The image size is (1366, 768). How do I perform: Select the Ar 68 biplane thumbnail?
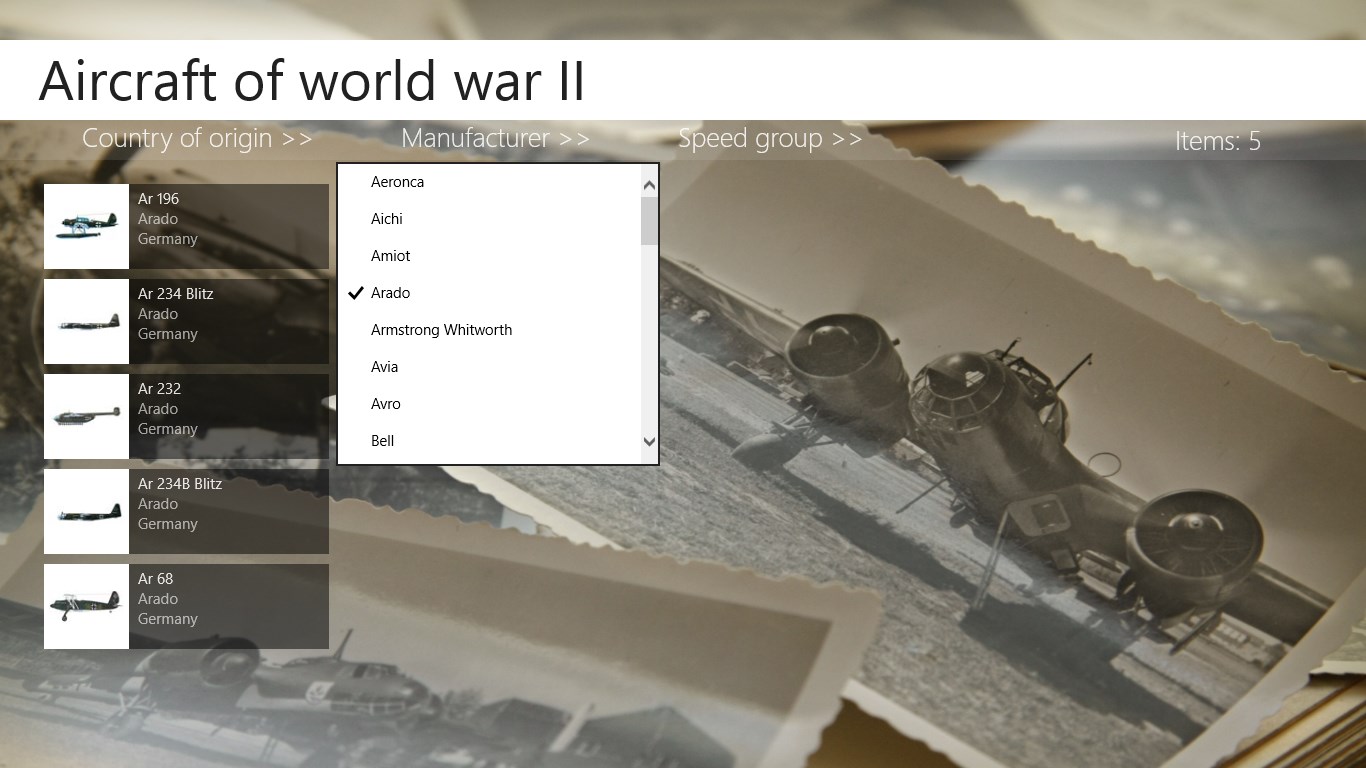(x=86, y=606)
